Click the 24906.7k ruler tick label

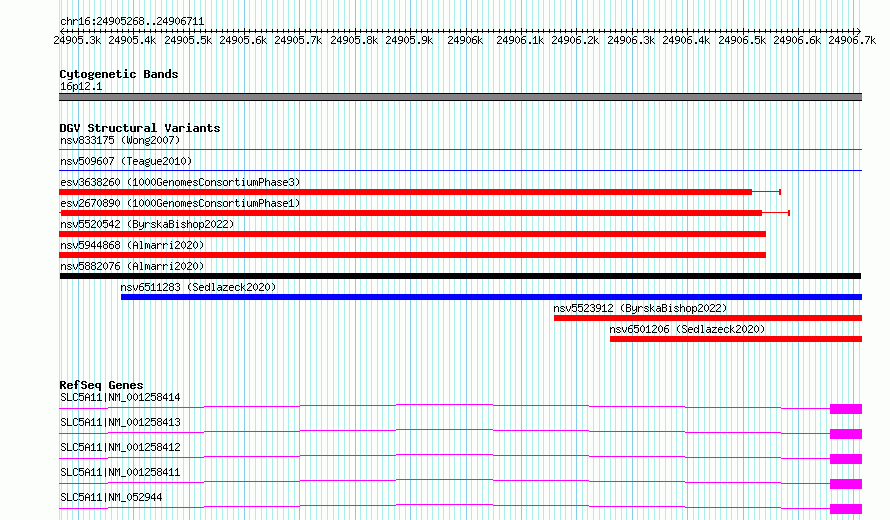tap(852, 40)
